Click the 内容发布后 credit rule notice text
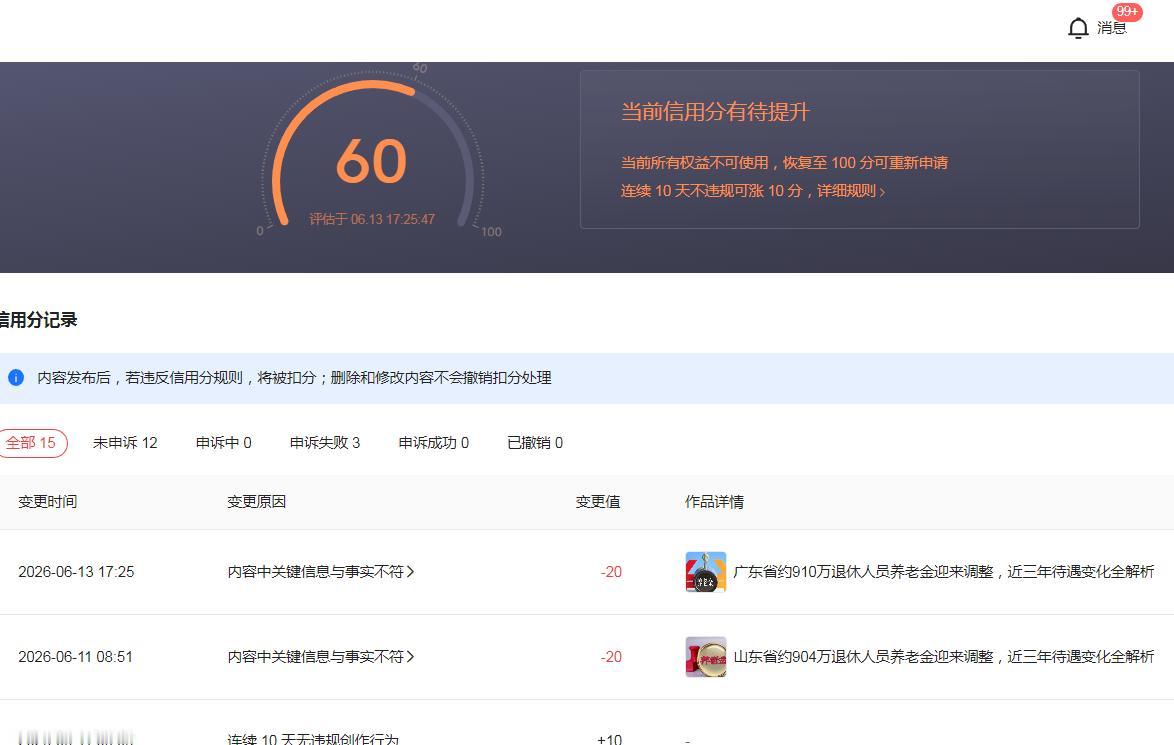Screen dimensions: 1174x745 pos(294,377)
